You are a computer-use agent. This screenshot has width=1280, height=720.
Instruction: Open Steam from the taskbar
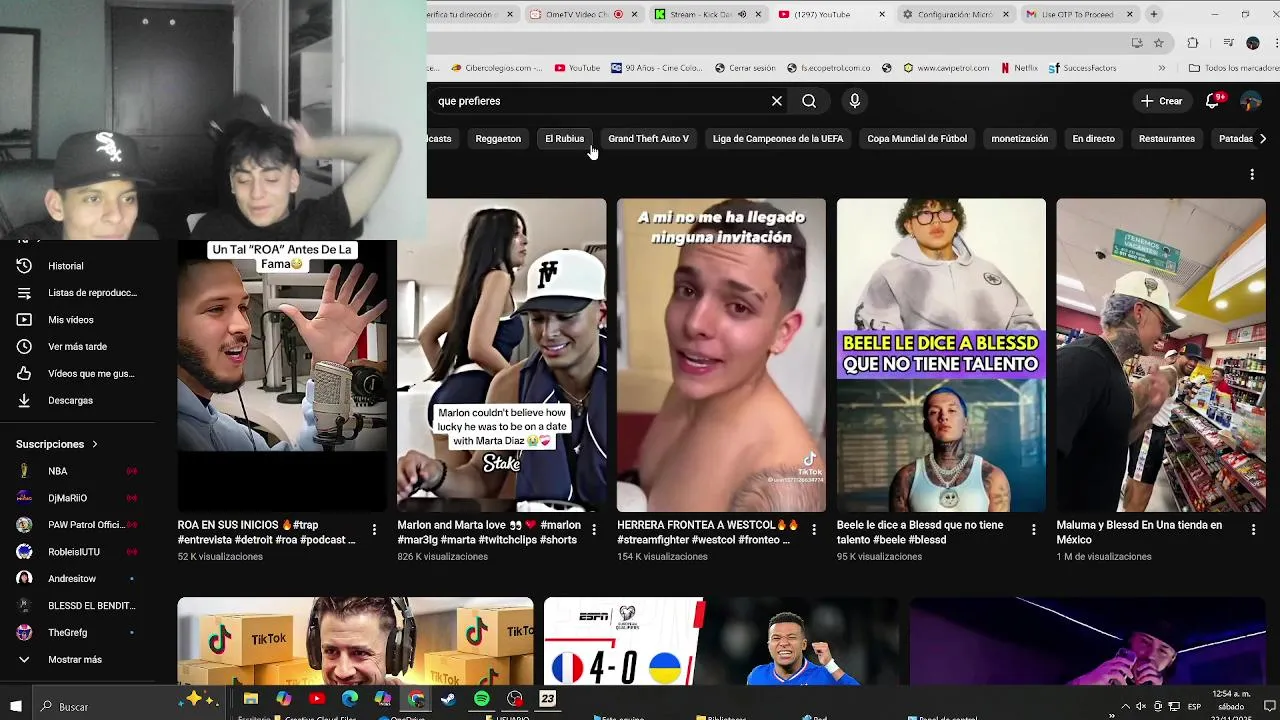[448, 699]
